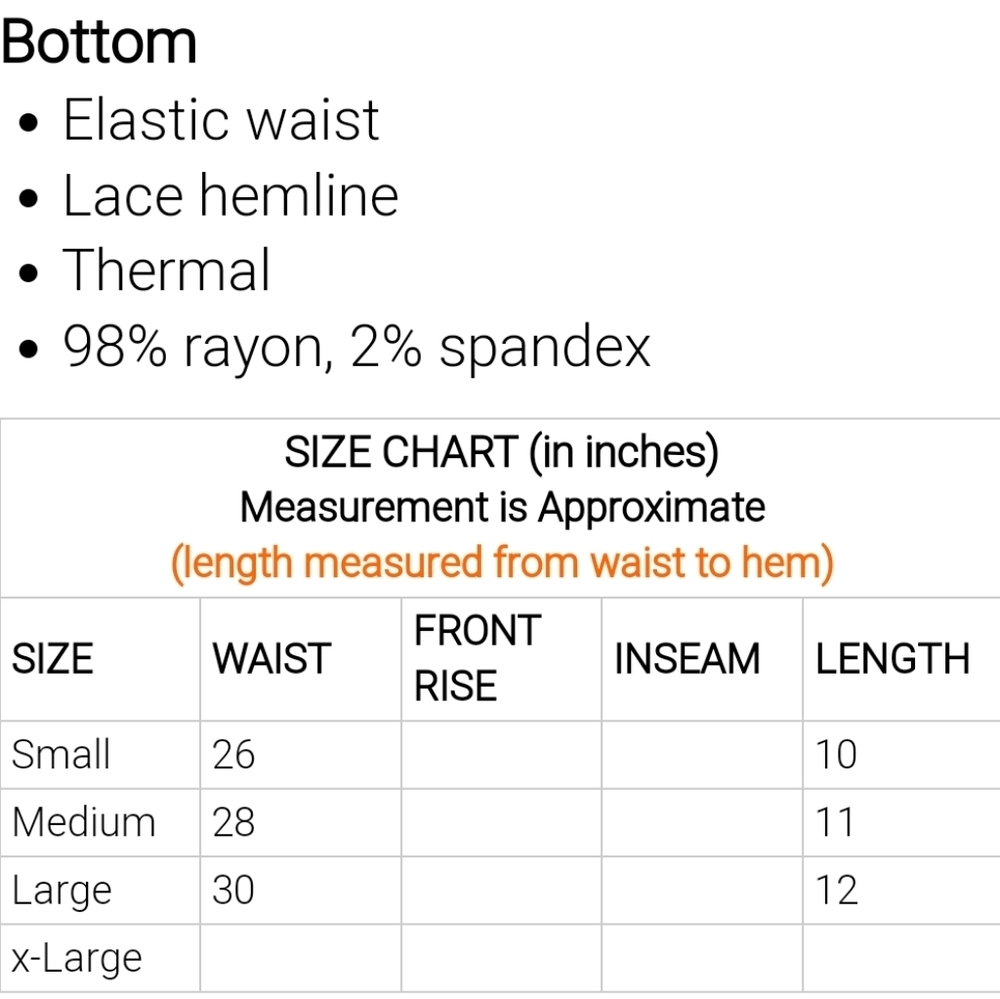Select the Small size row label
1000x999 pixels.
[x=61, y=754]
